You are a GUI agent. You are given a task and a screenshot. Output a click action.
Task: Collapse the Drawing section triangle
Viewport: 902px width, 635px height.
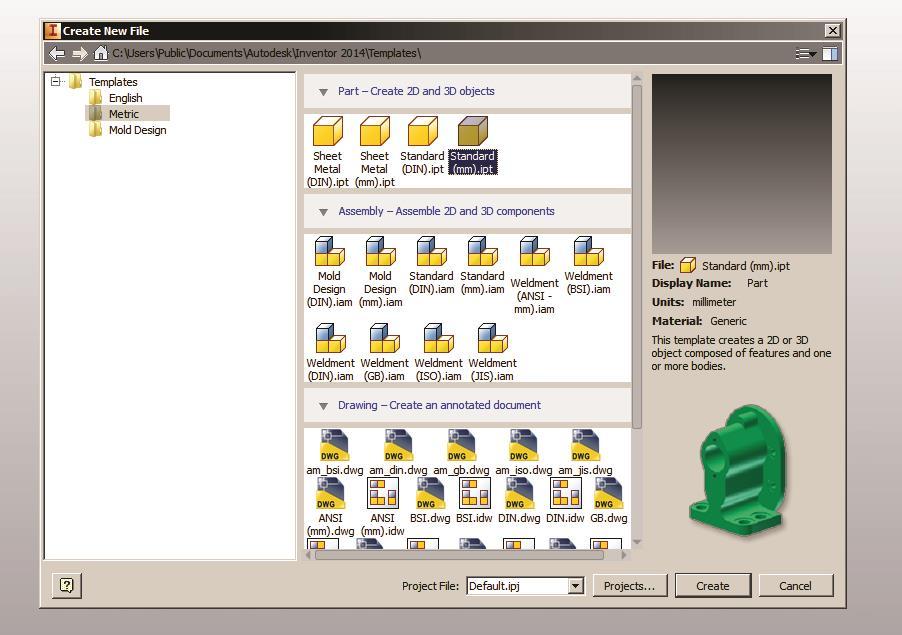[x=323, y=406]
